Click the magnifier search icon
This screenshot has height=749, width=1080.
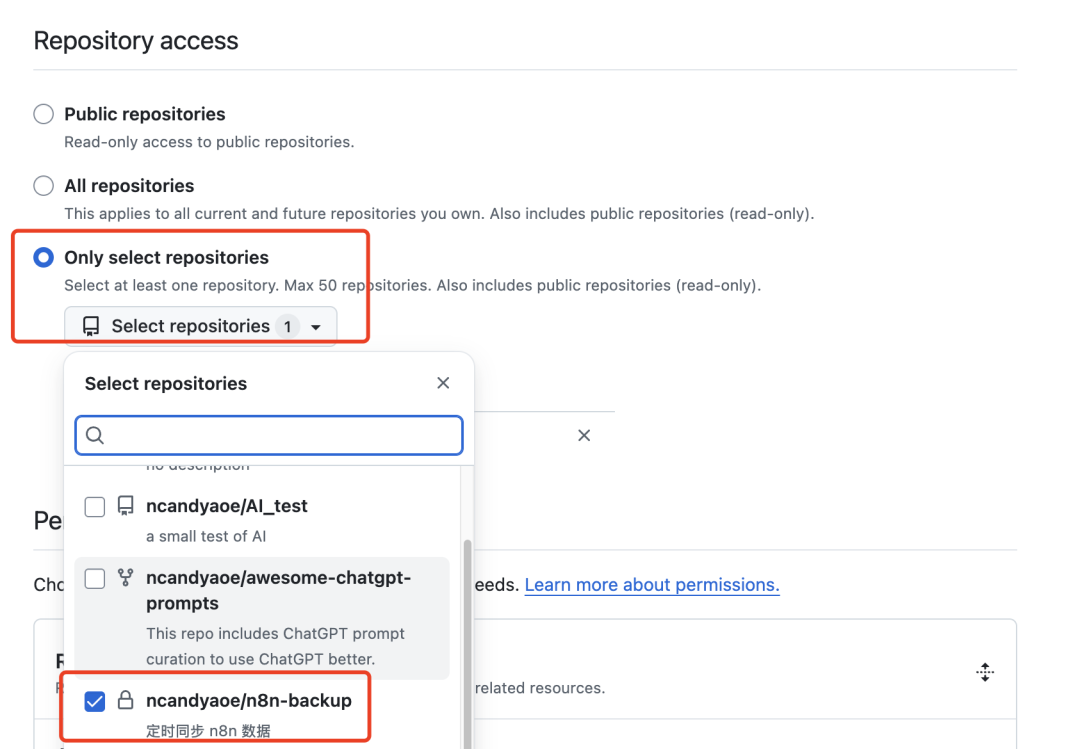pyautogui.click(x=95, y=435)
